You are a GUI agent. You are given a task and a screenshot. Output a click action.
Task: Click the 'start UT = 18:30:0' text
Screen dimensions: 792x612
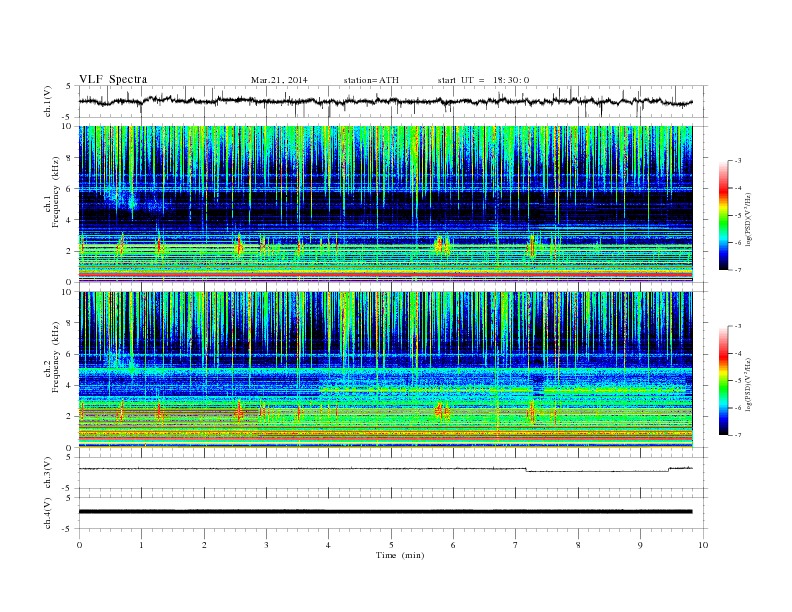click(x=483, y=80)
